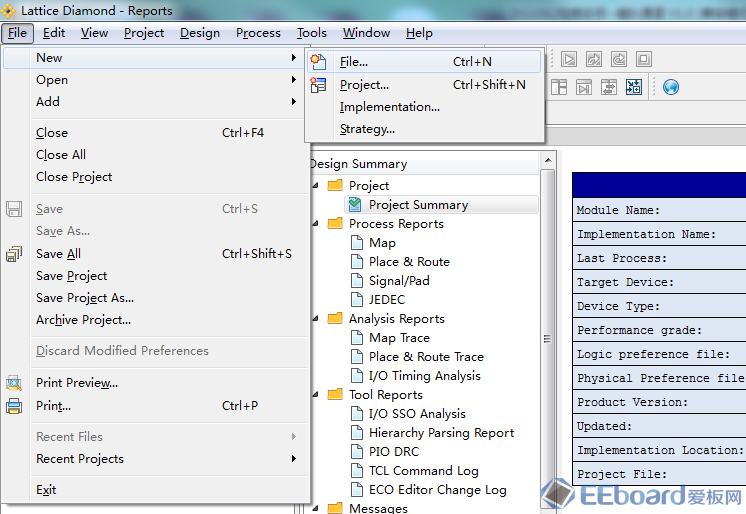Open the blue globe Start Page icon
The image size is (746, 514).
click(x=671, y=87)
